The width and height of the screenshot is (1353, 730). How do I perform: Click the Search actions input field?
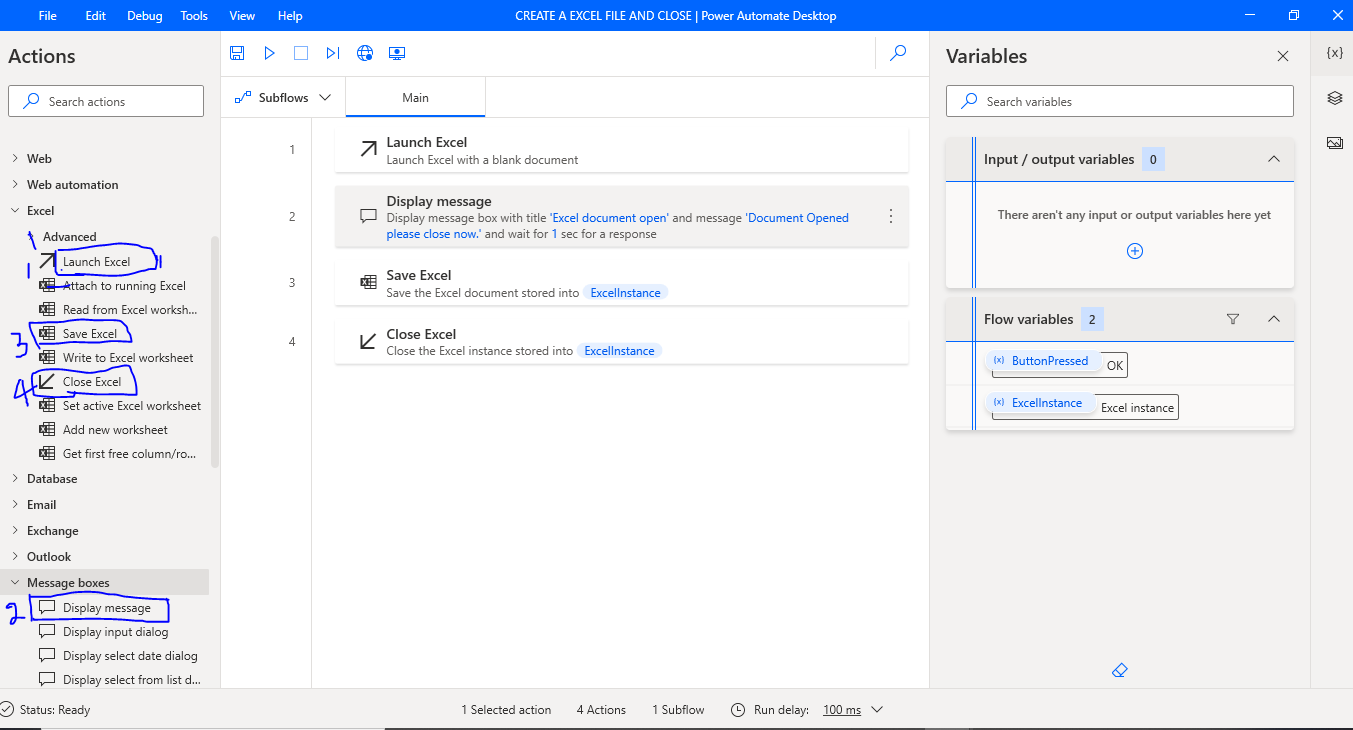(106, 101)
